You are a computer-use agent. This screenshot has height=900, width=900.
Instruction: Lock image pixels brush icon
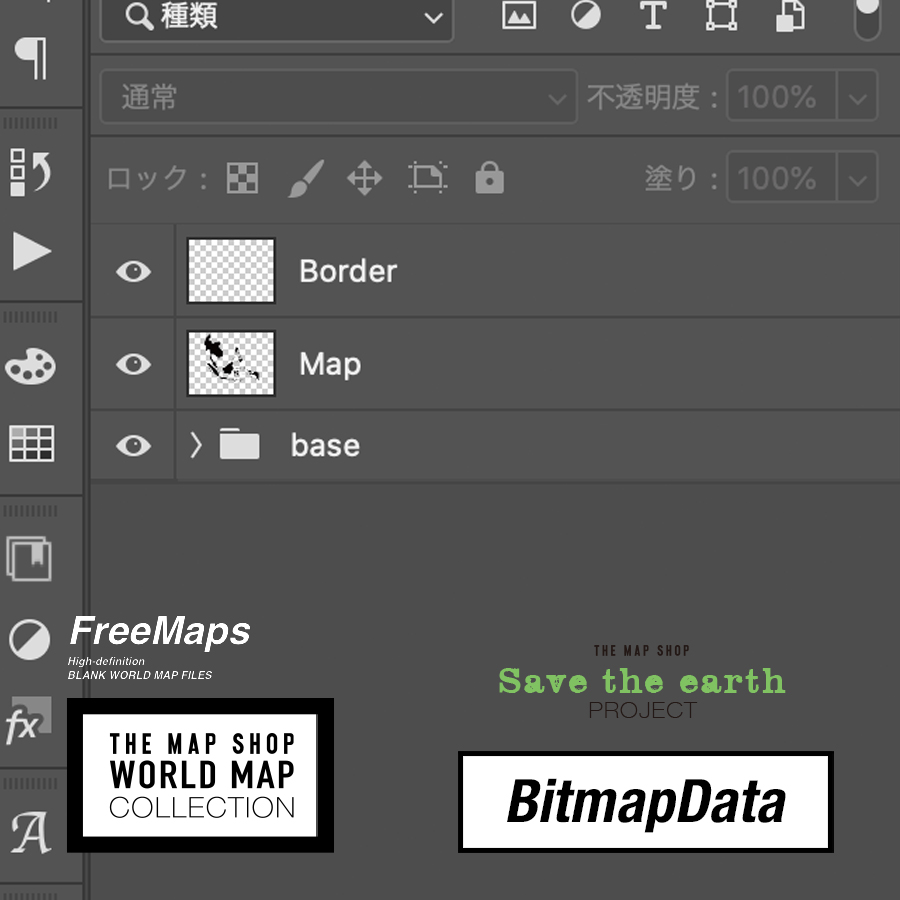click(306, 178)
